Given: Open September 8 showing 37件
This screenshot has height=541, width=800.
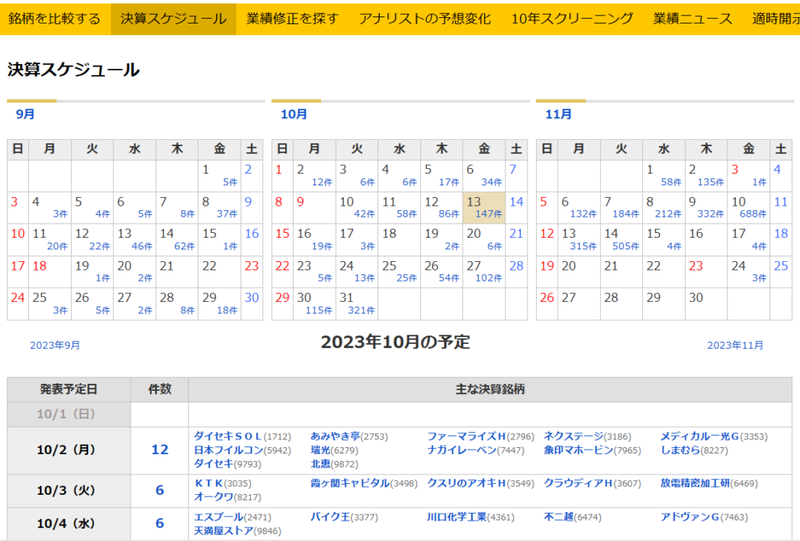Looking at the screenshot, I should [227, 214].
